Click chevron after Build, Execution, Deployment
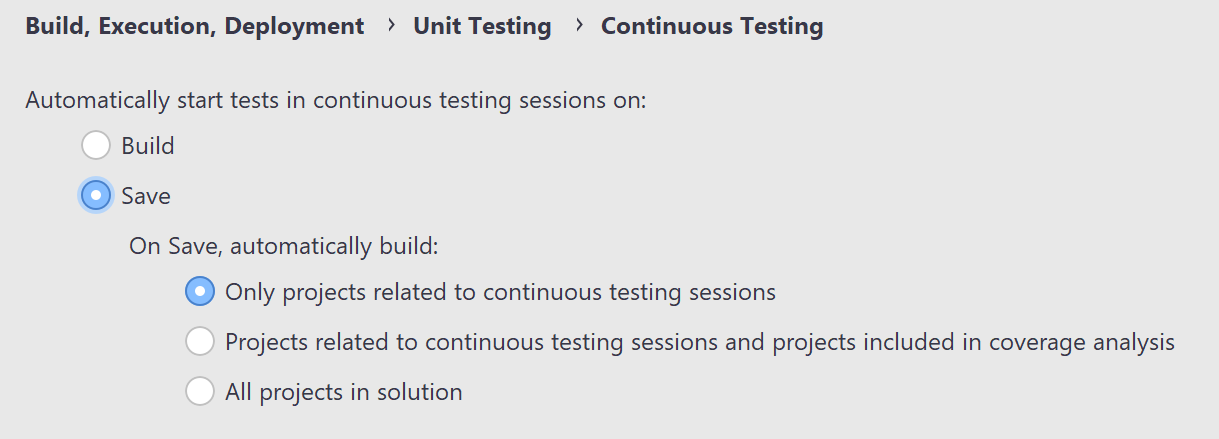The width and height of the screenshot is (1219, 439). click(x=391, y=26)
